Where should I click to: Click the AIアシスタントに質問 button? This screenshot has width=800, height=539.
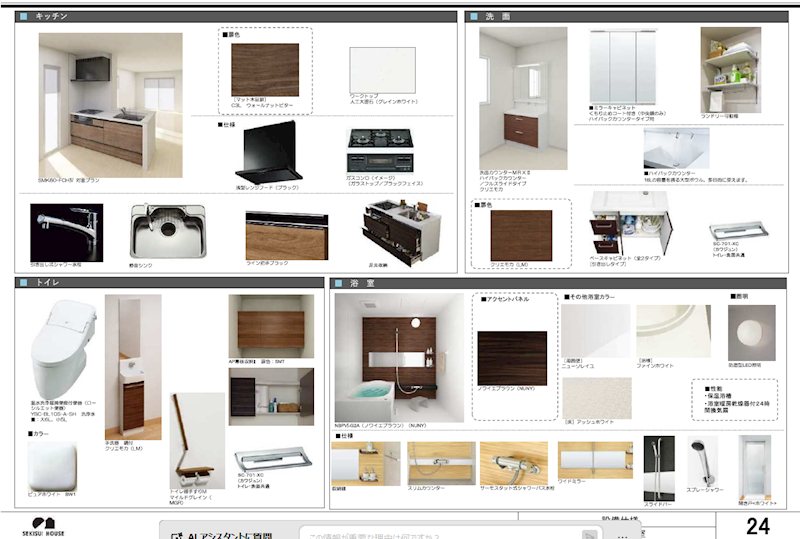point(222,535)
